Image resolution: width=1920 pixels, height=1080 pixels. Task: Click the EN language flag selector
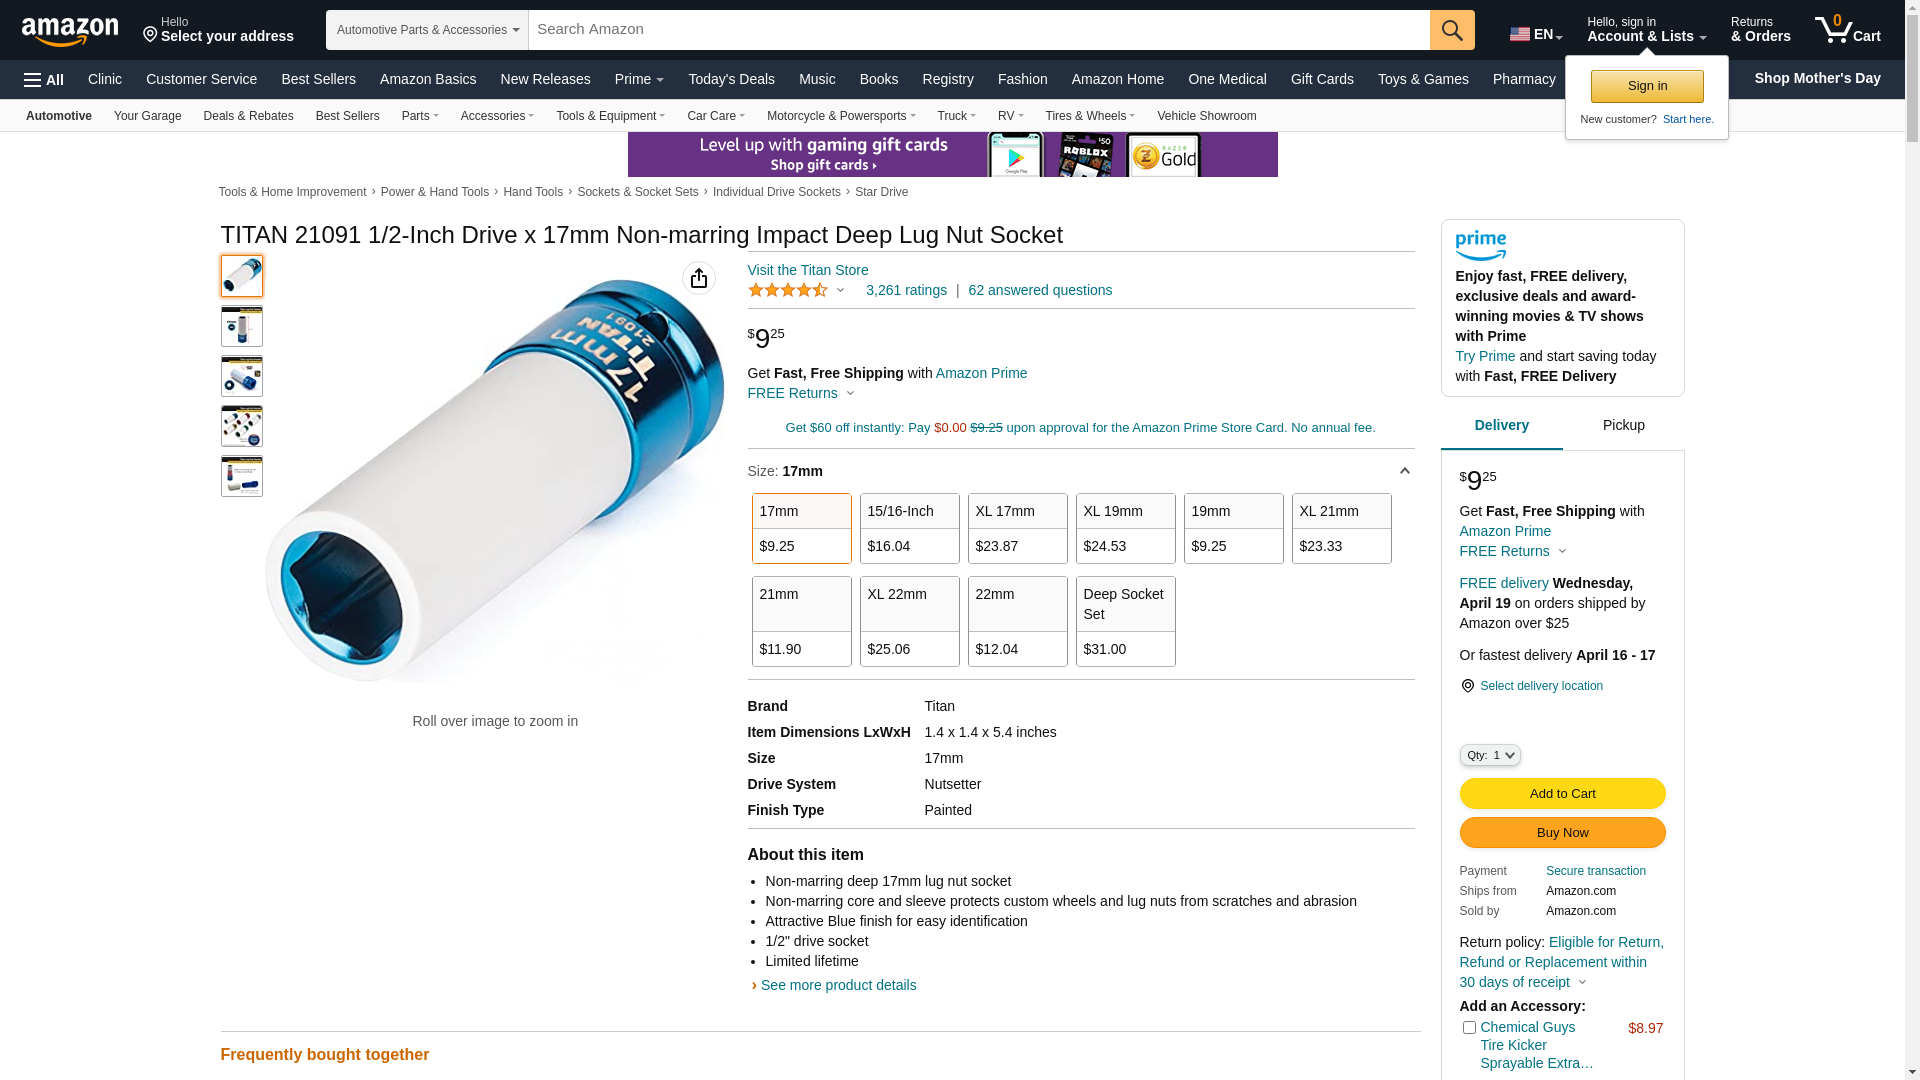1536,34
